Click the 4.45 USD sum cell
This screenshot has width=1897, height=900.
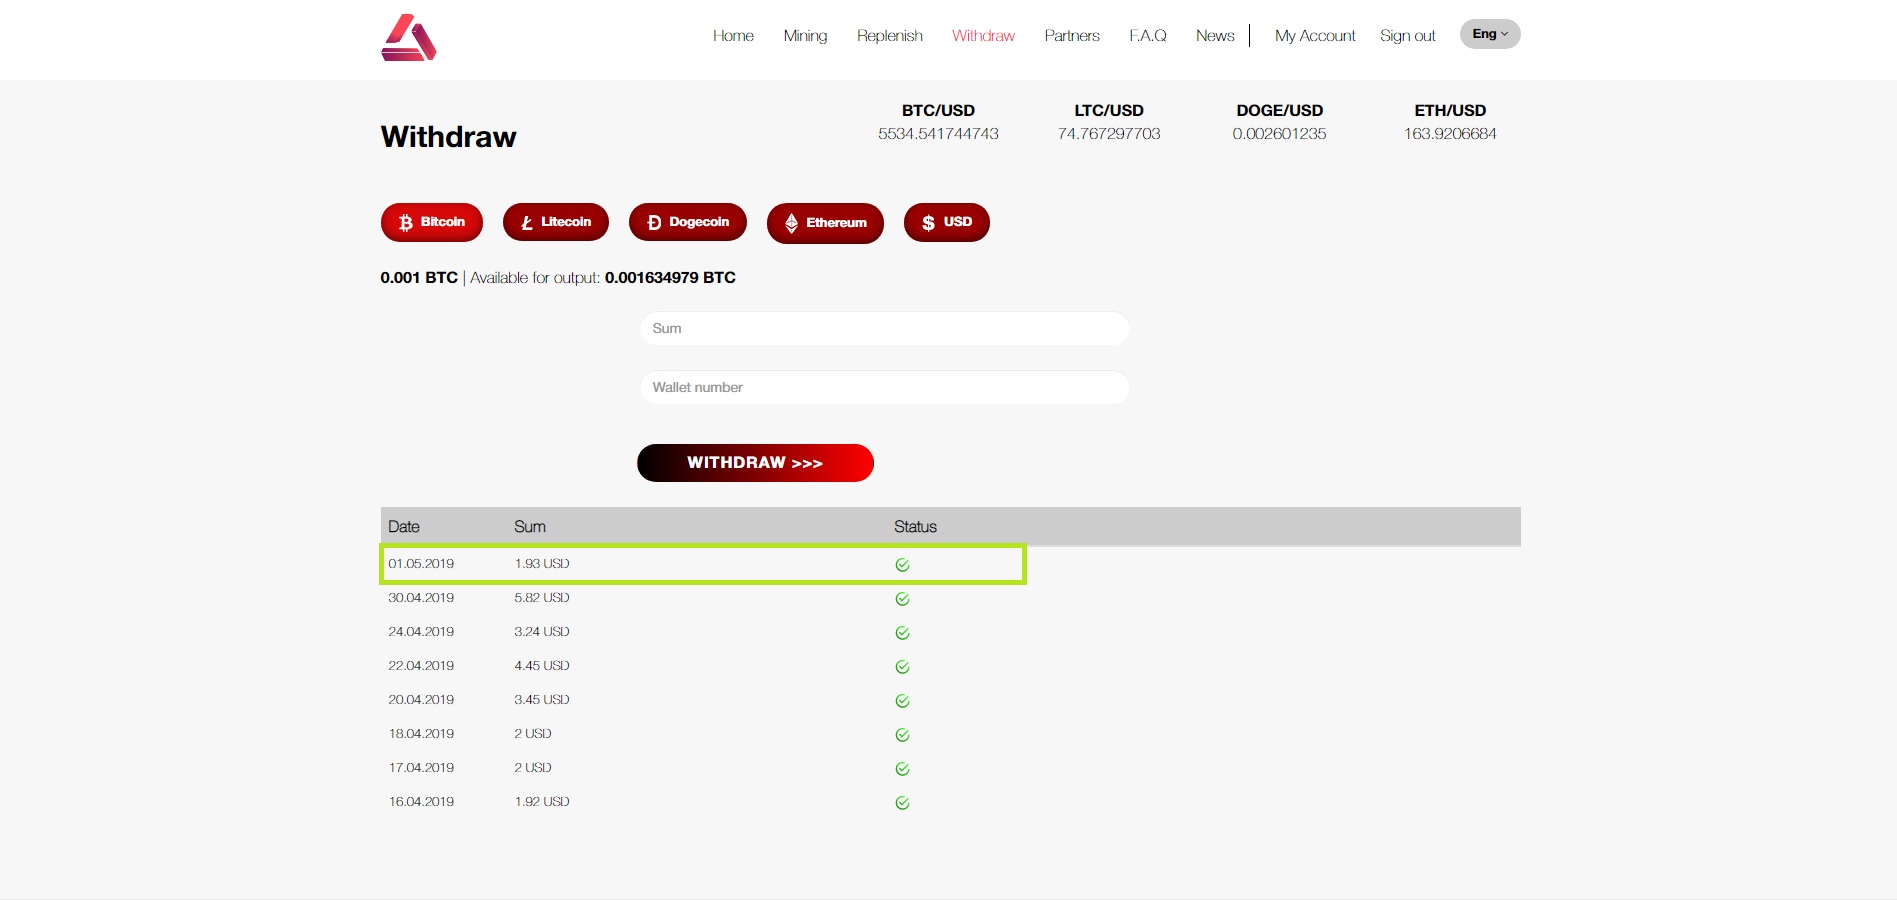tap(542, 666)
